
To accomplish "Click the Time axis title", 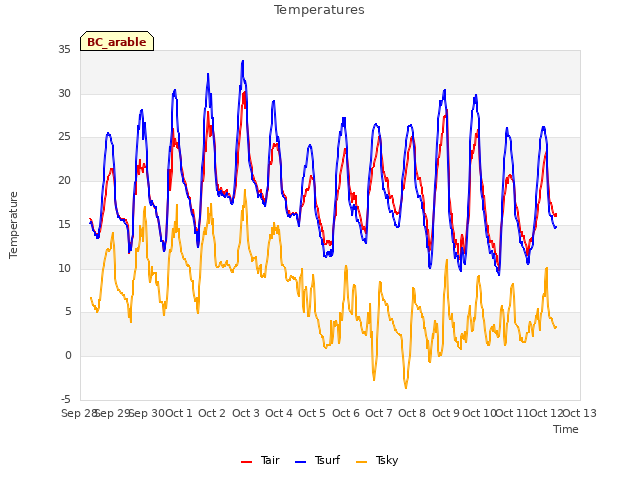I will pyautogui.click(x=566, y=429).
